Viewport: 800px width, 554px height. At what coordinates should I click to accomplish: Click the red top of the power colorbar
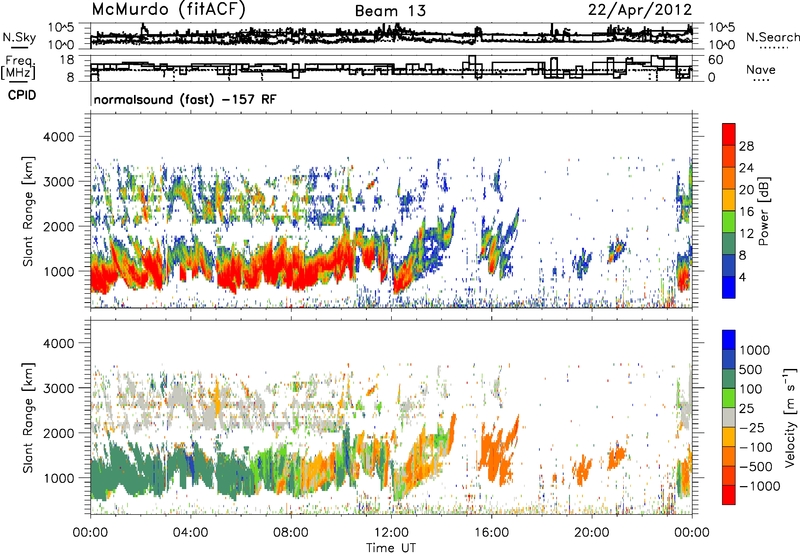(x=729, y=134)
